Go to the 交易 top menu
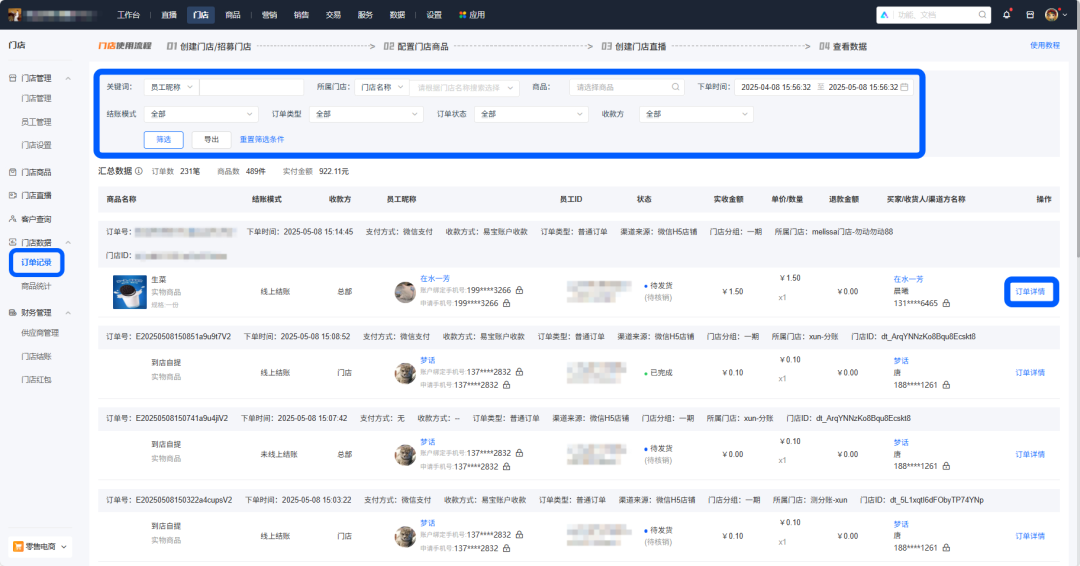The height and width of the screenshot is (566, 1080). tap(333, 14)
